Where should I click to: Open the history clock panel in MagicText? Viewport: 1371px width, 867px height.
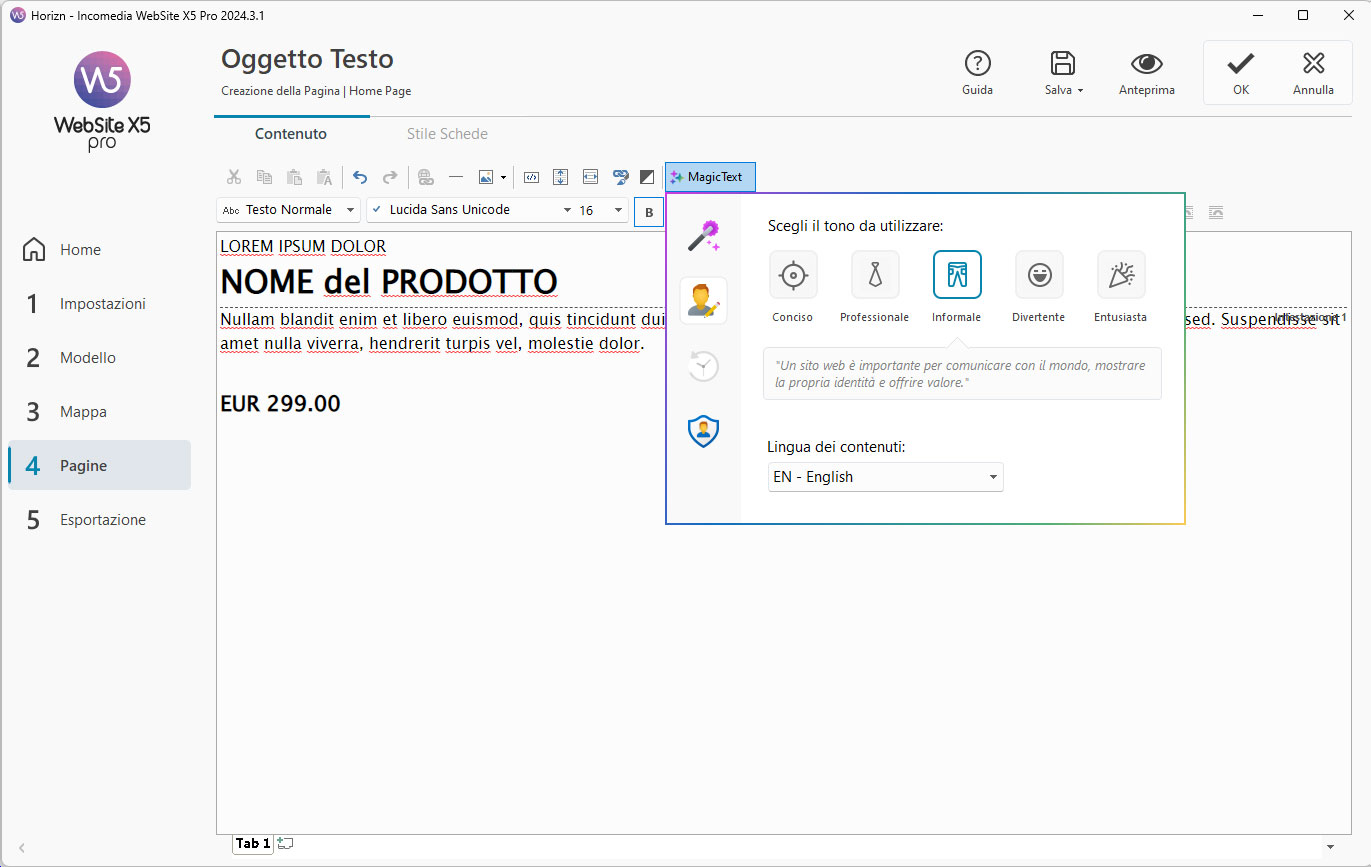coord(703,366)
